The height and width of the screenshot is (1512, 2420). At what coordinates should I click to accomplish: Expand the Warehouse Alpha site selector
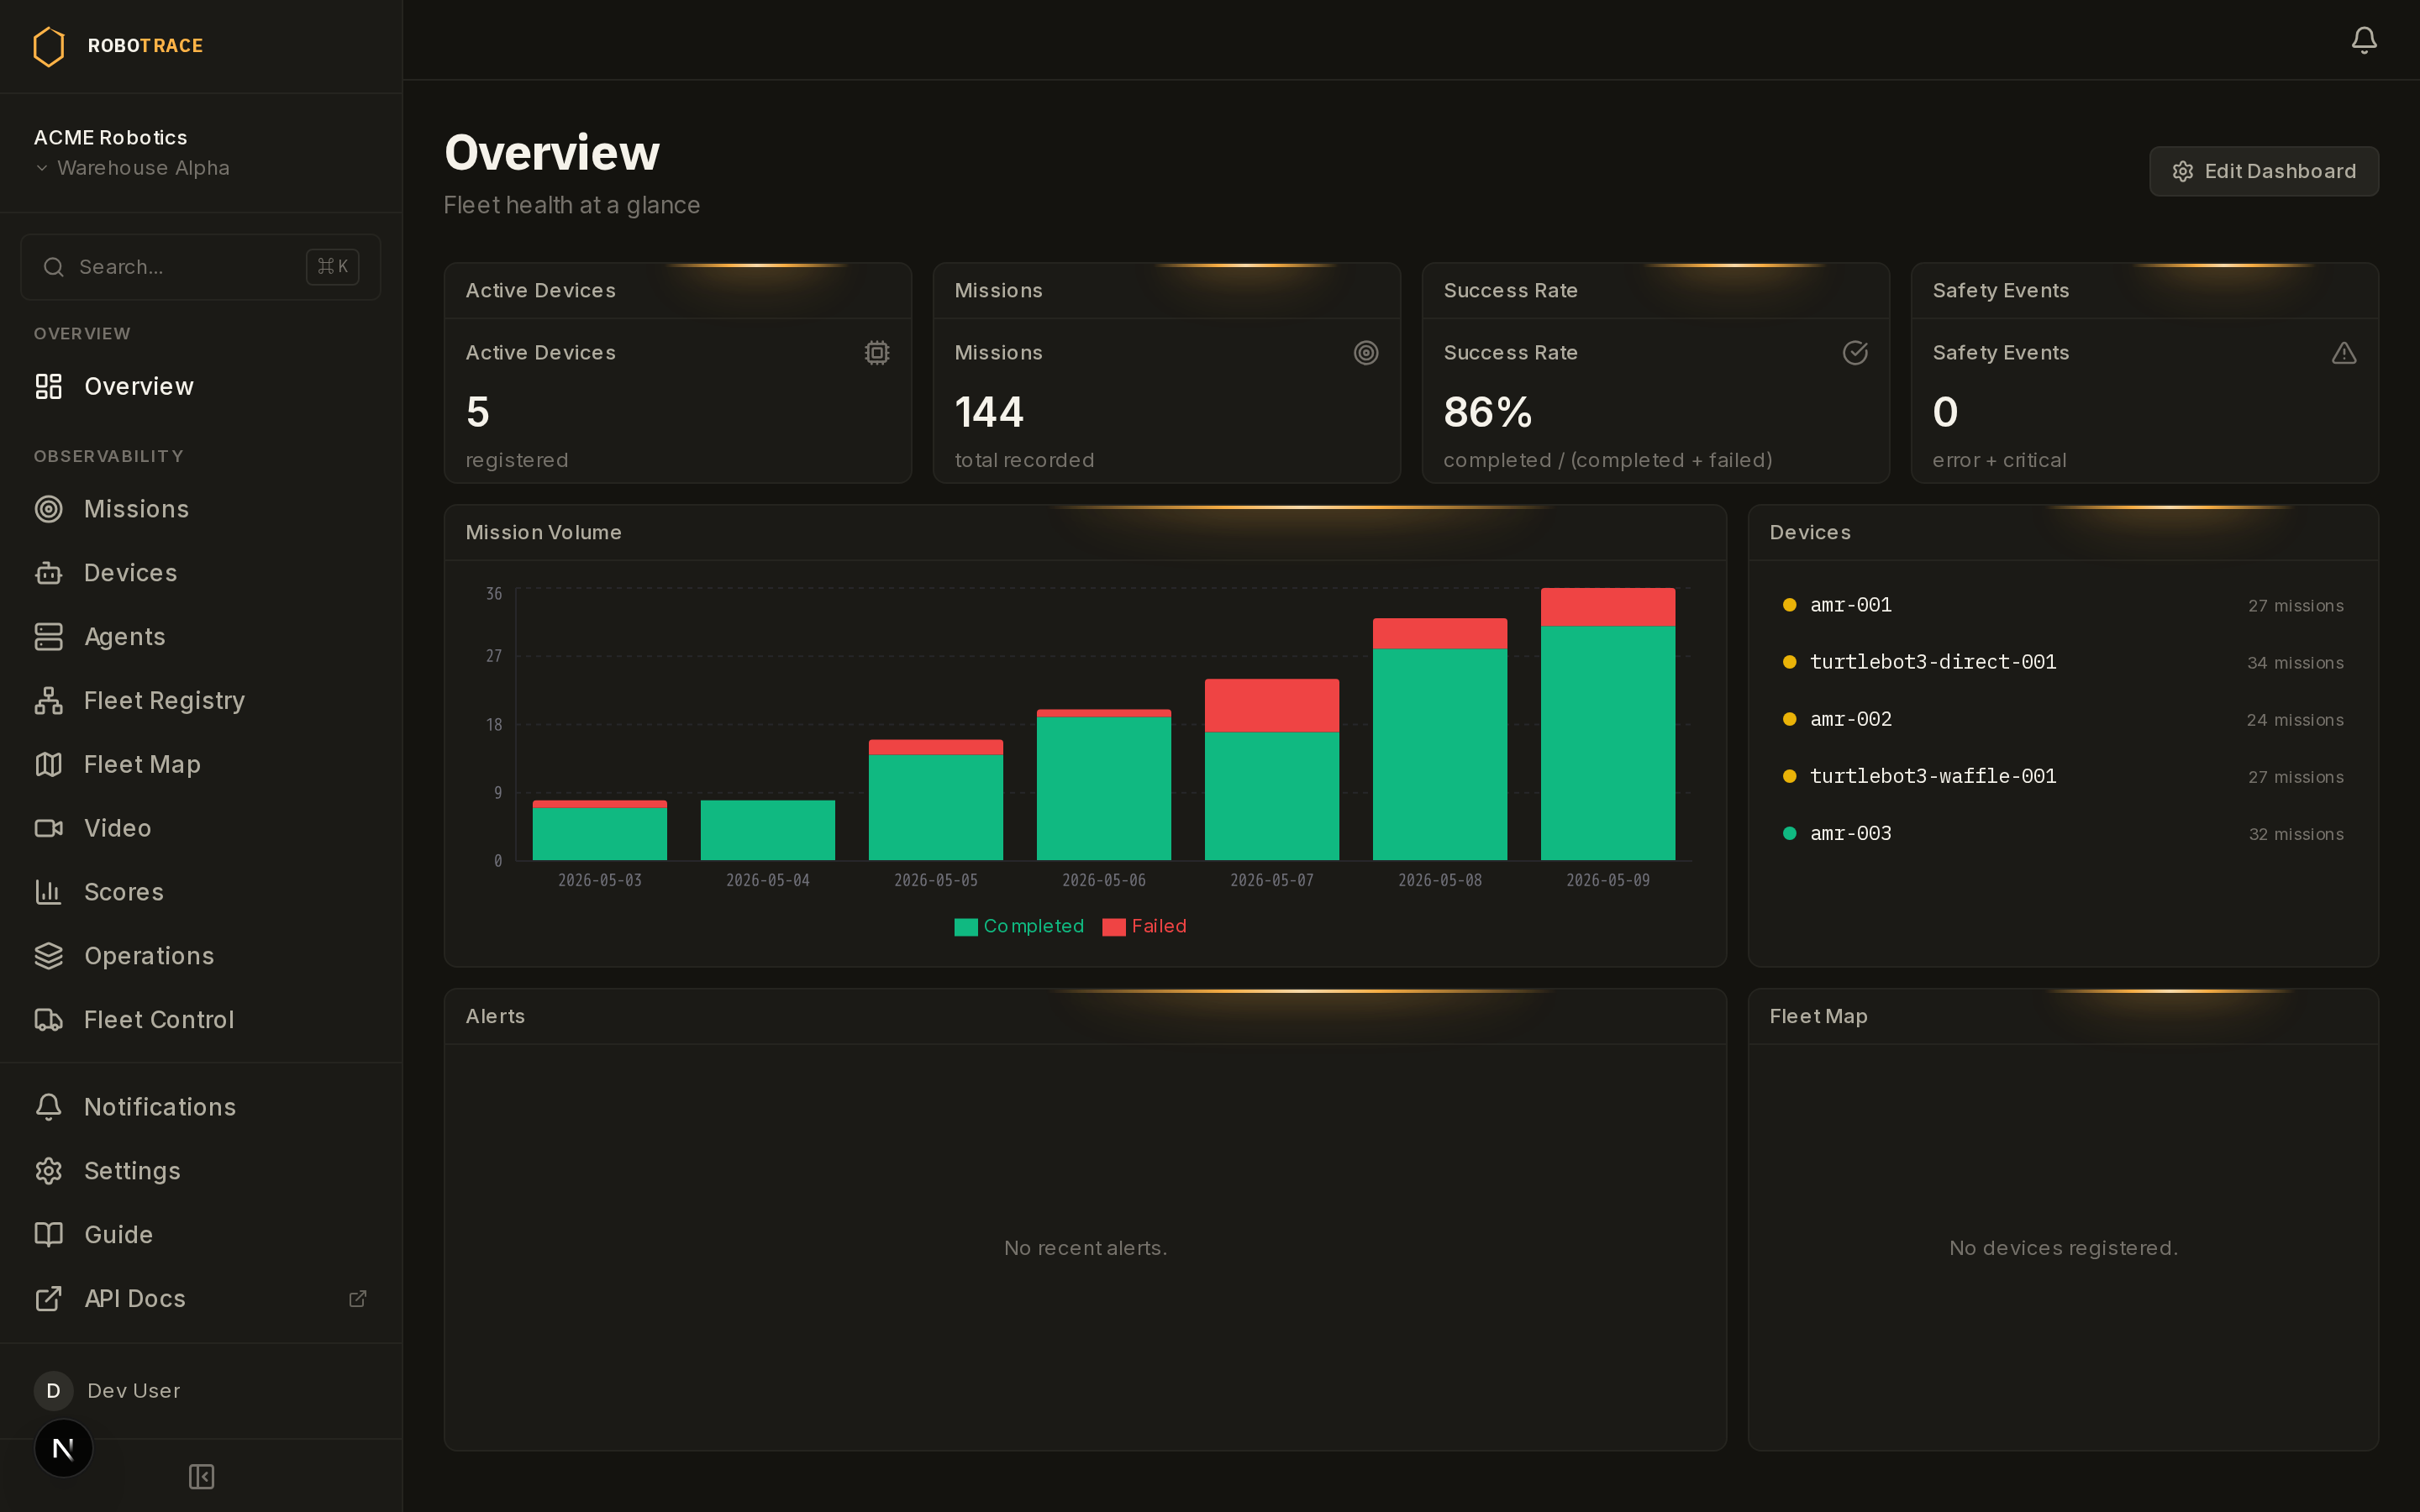[132, 168]
